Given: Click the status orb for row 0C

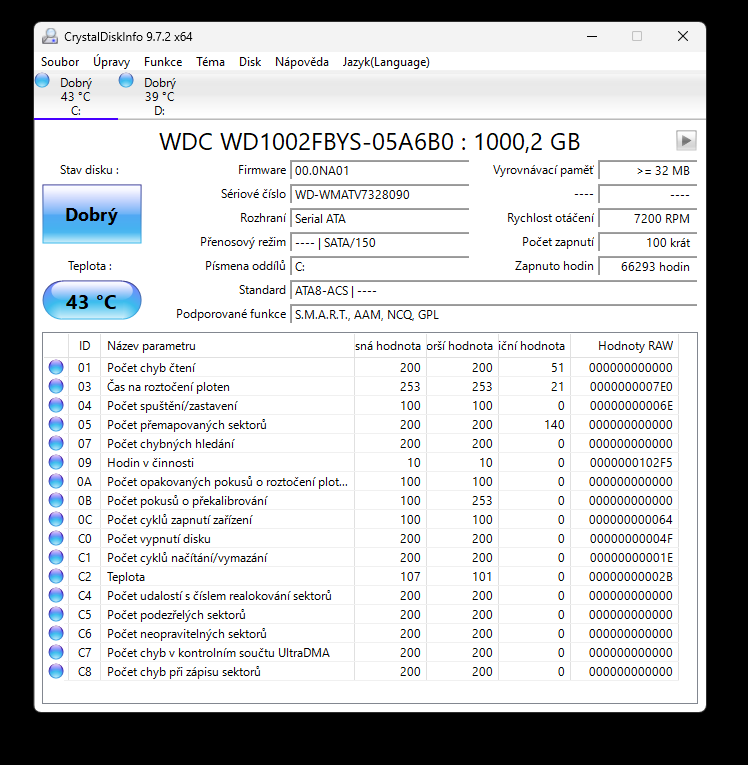Looking at the screenshot, I should point(56,519).
